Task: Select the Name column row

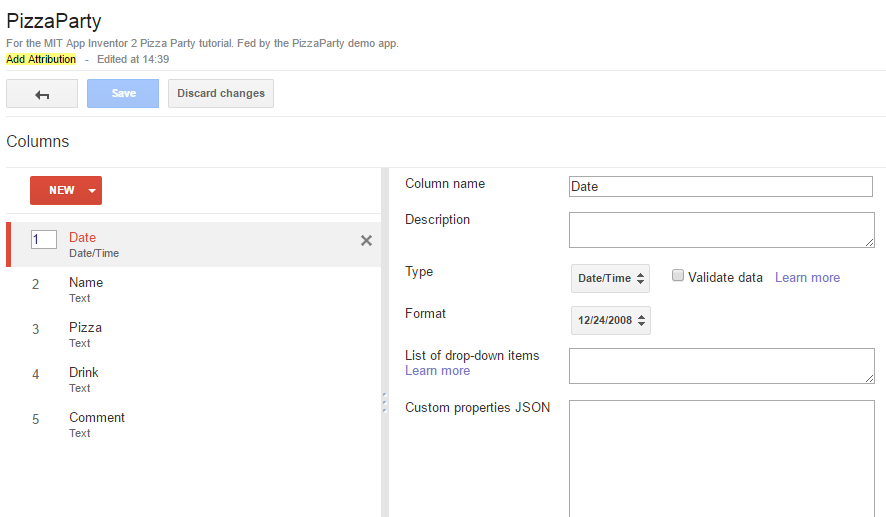Action: 194,290
